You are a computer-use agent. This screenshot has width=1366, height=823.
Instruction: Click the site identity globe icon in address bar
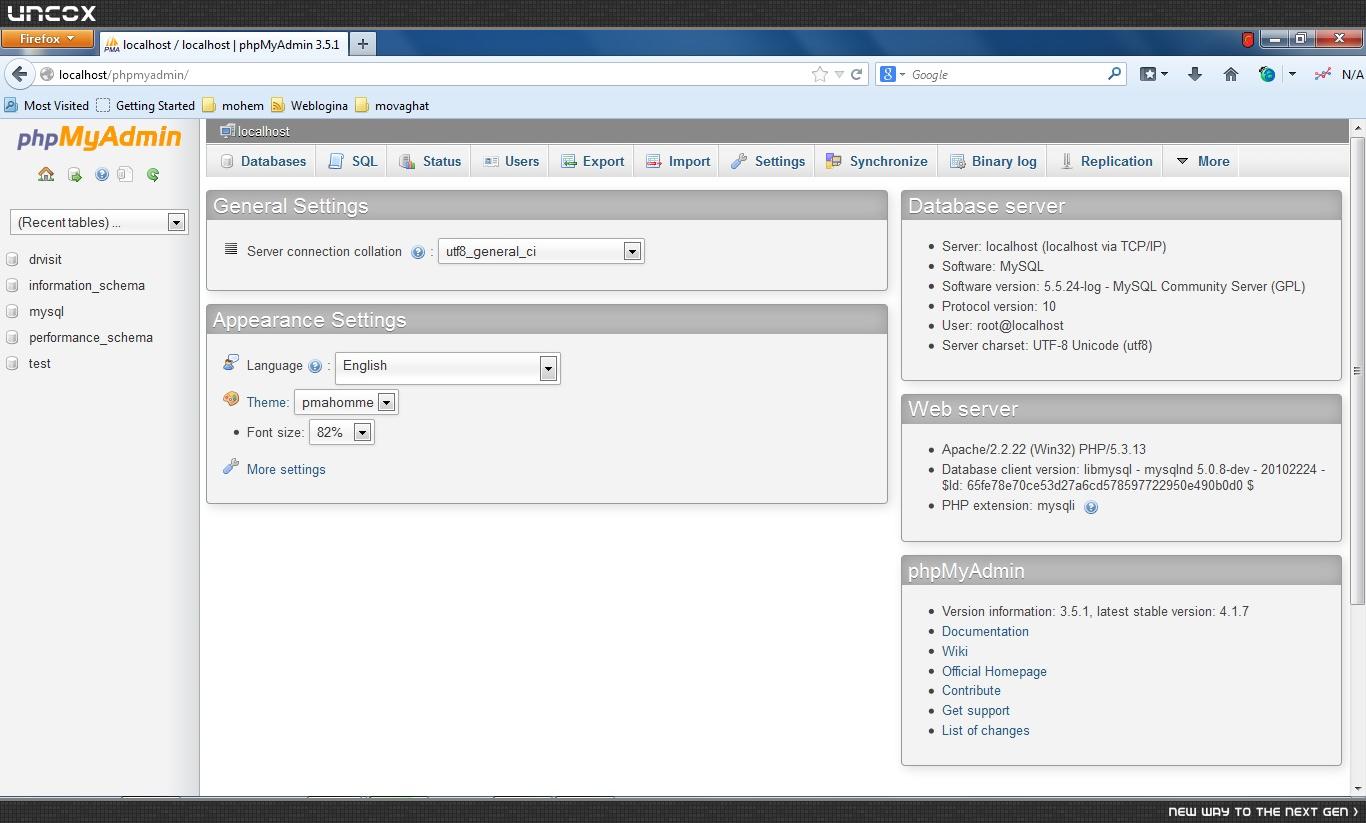point(46,74)
